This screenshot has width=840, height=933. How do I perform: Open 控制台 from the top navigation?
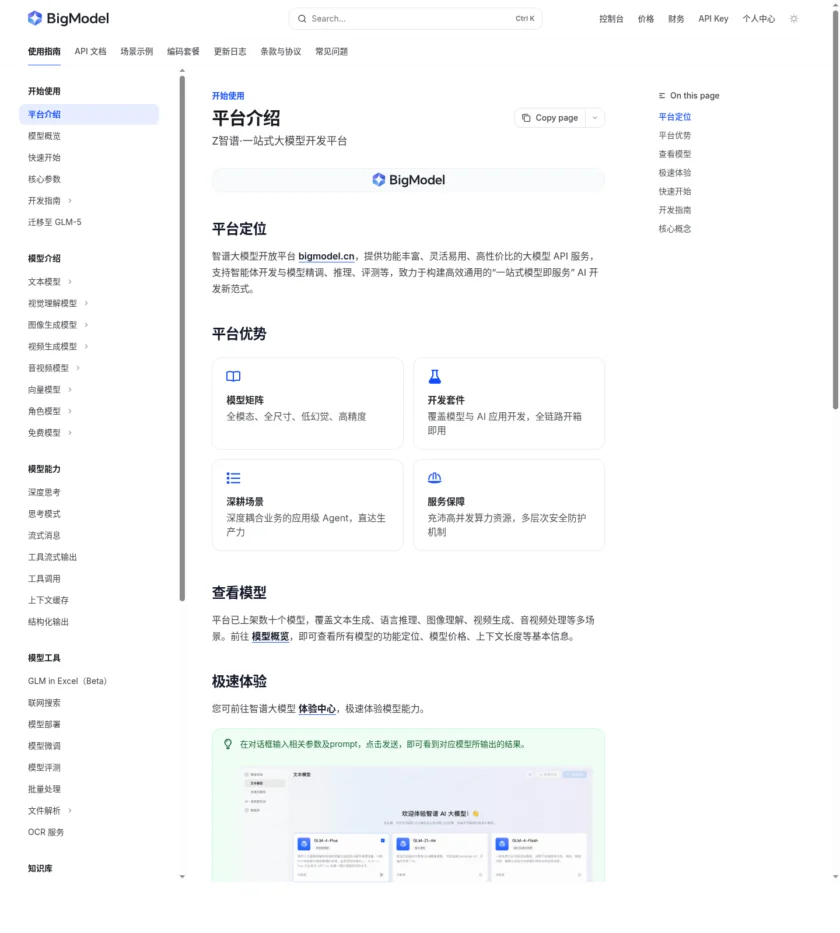610,18
